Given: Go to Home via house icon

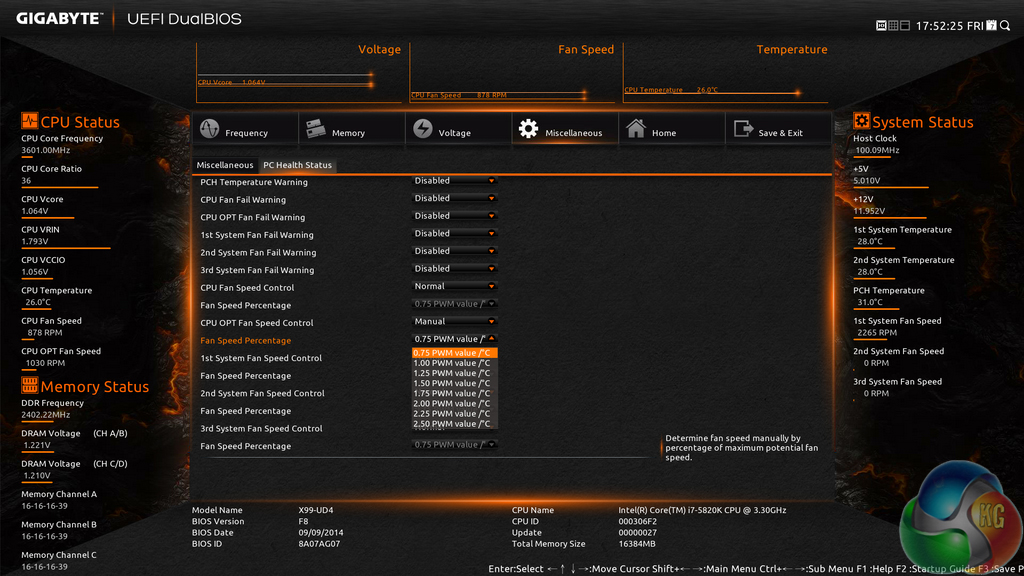Looking at the screenshot, I should (635, 130).
